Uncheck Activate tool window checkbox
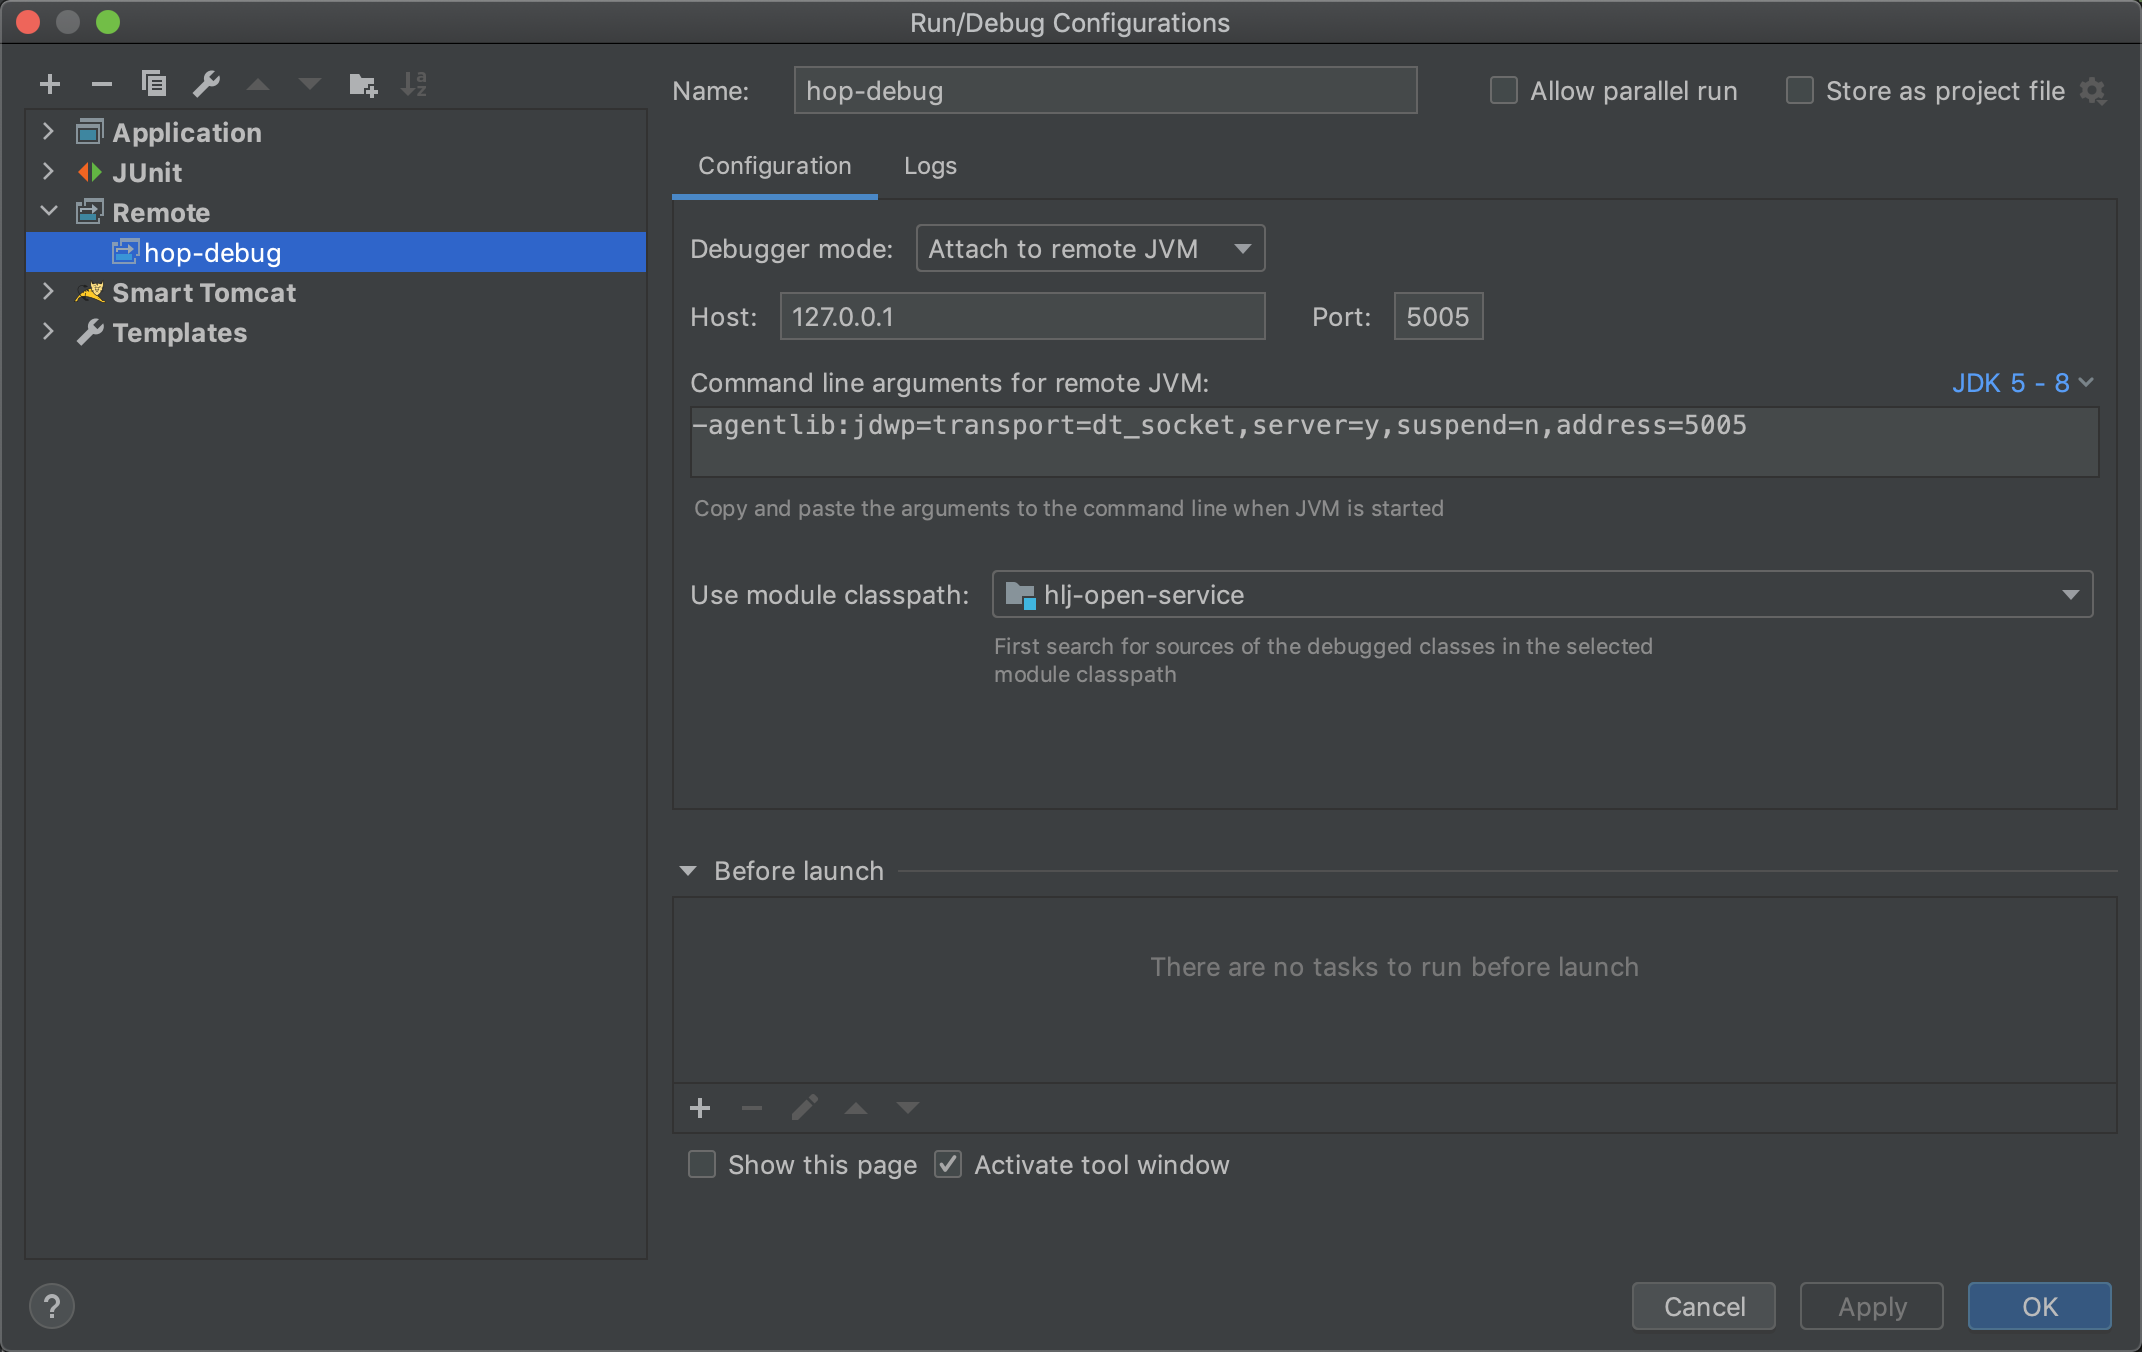Image resolution: width=2142 pixels, height=1352 pixels. pyautogui.click(x=948, y=1165)
